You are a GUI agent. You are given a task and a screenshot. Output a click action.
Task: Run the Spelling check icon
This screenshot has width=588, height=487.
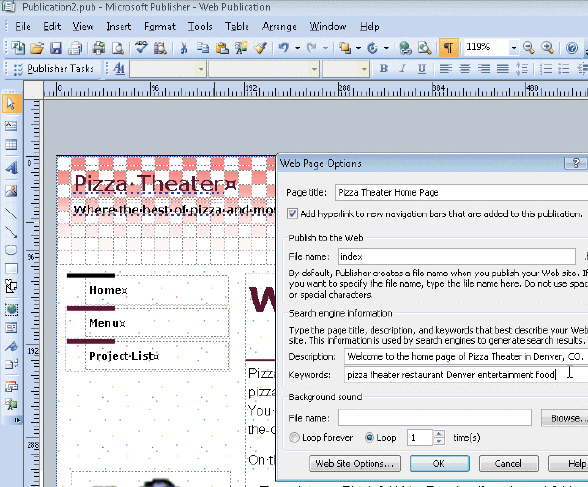[141, 48]
